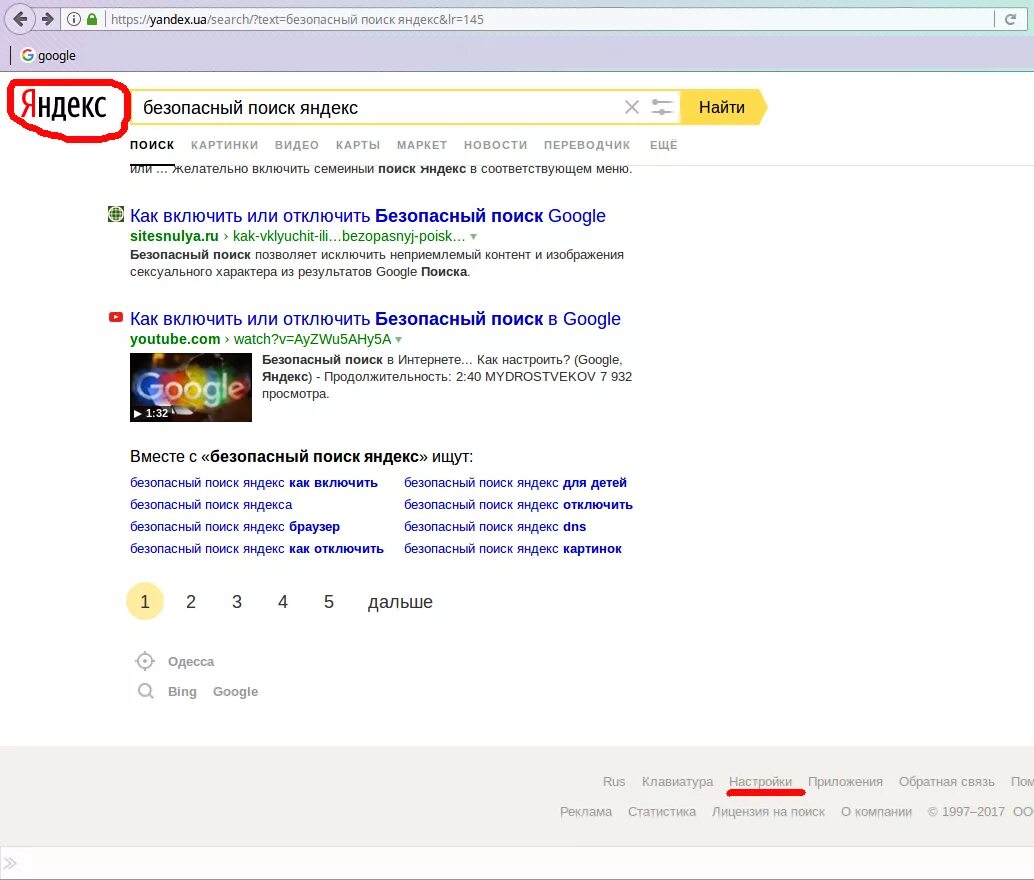Click the magnifier icon beside Bing
This screenshot has width=1034, height=880.
[146, 691]
